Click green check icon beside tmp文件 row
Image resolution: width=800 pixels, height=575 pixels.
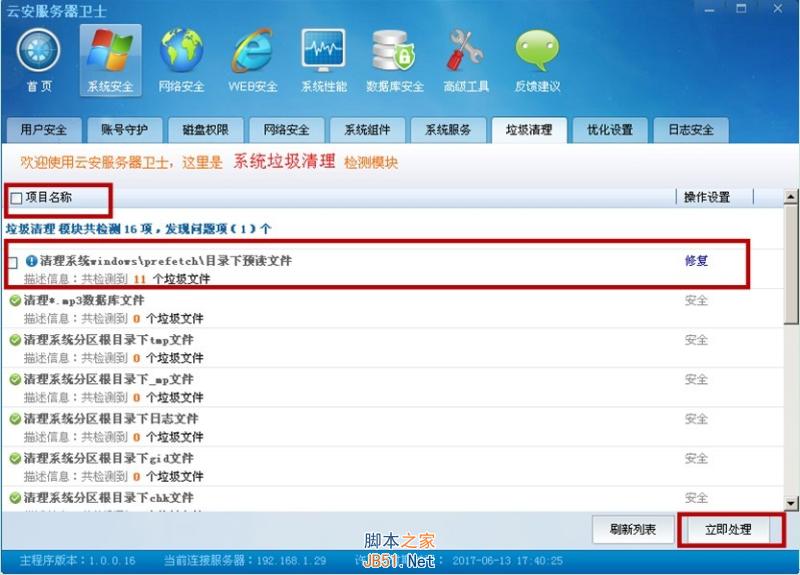[15, 340]
